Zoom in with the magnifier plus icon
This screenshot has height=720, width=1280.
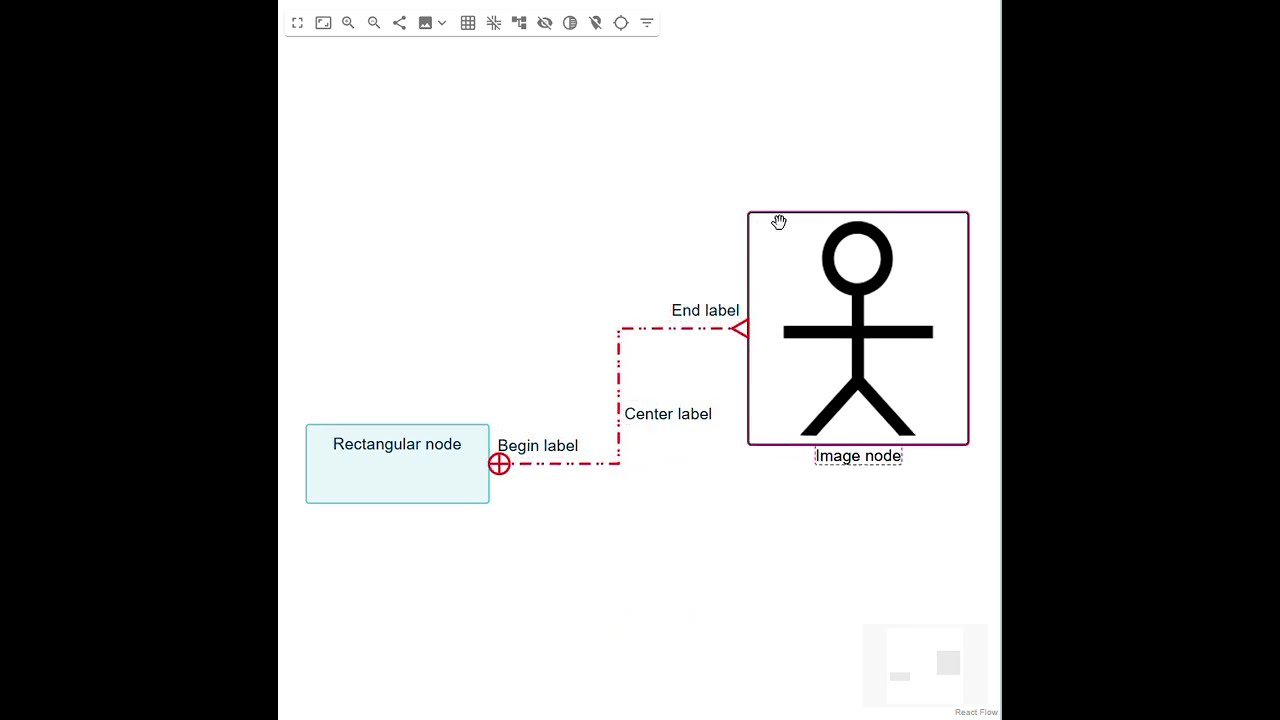click(348, 23)
